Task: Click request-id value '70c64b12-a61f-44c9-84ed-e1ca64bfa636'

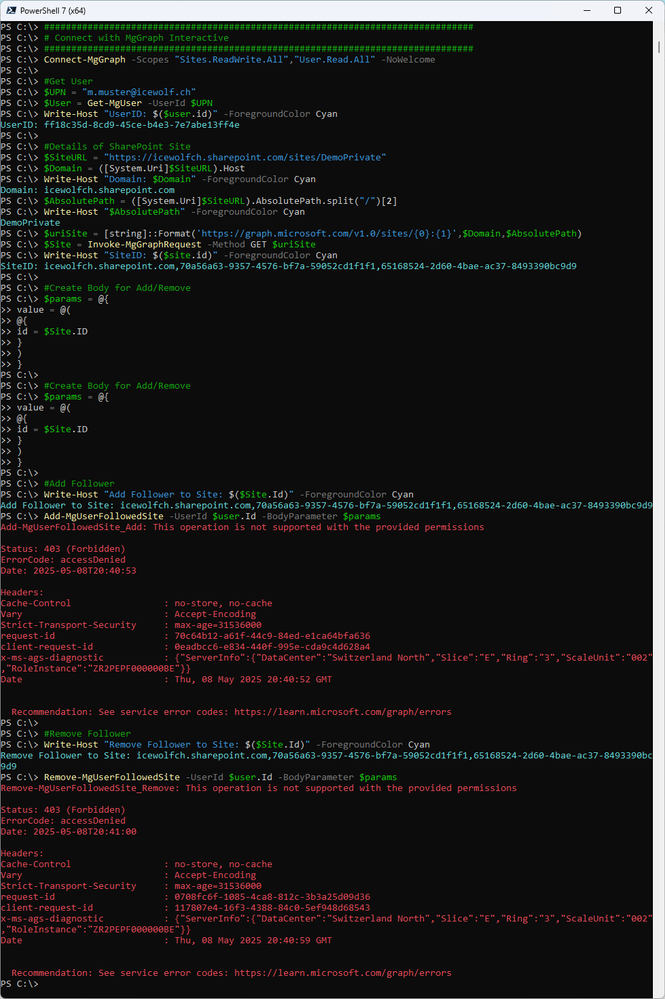Action: click(273, 636)
